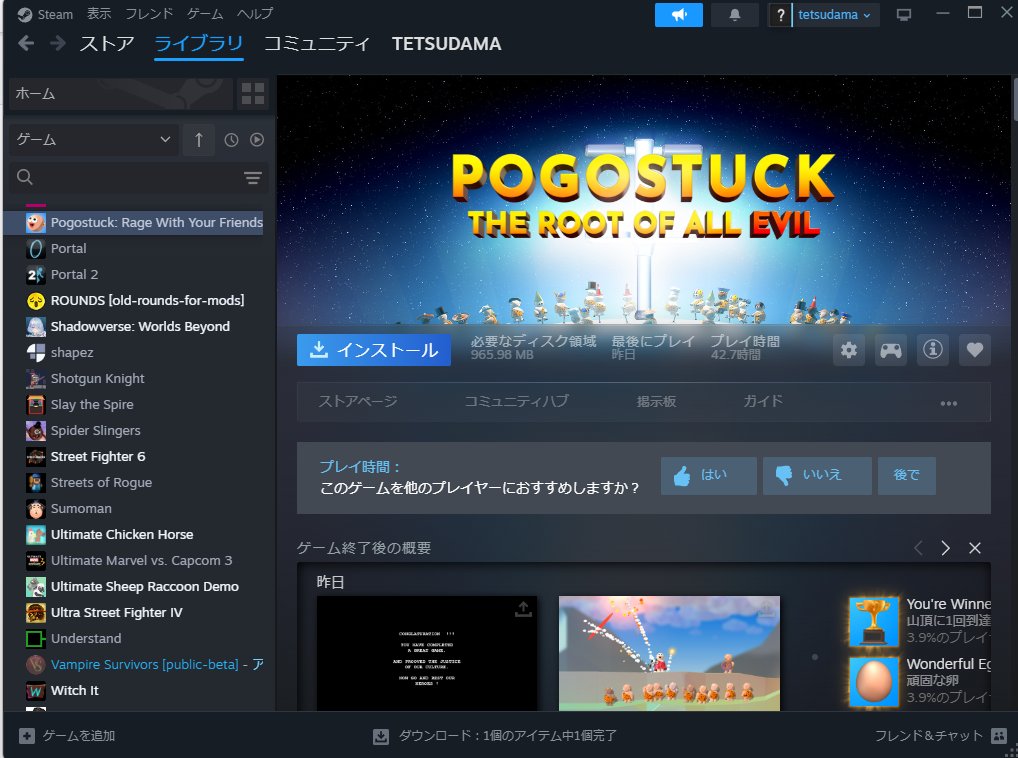1018x758 pixels.
Task: Open the 掲示板 link
Action: pos(656,402)
